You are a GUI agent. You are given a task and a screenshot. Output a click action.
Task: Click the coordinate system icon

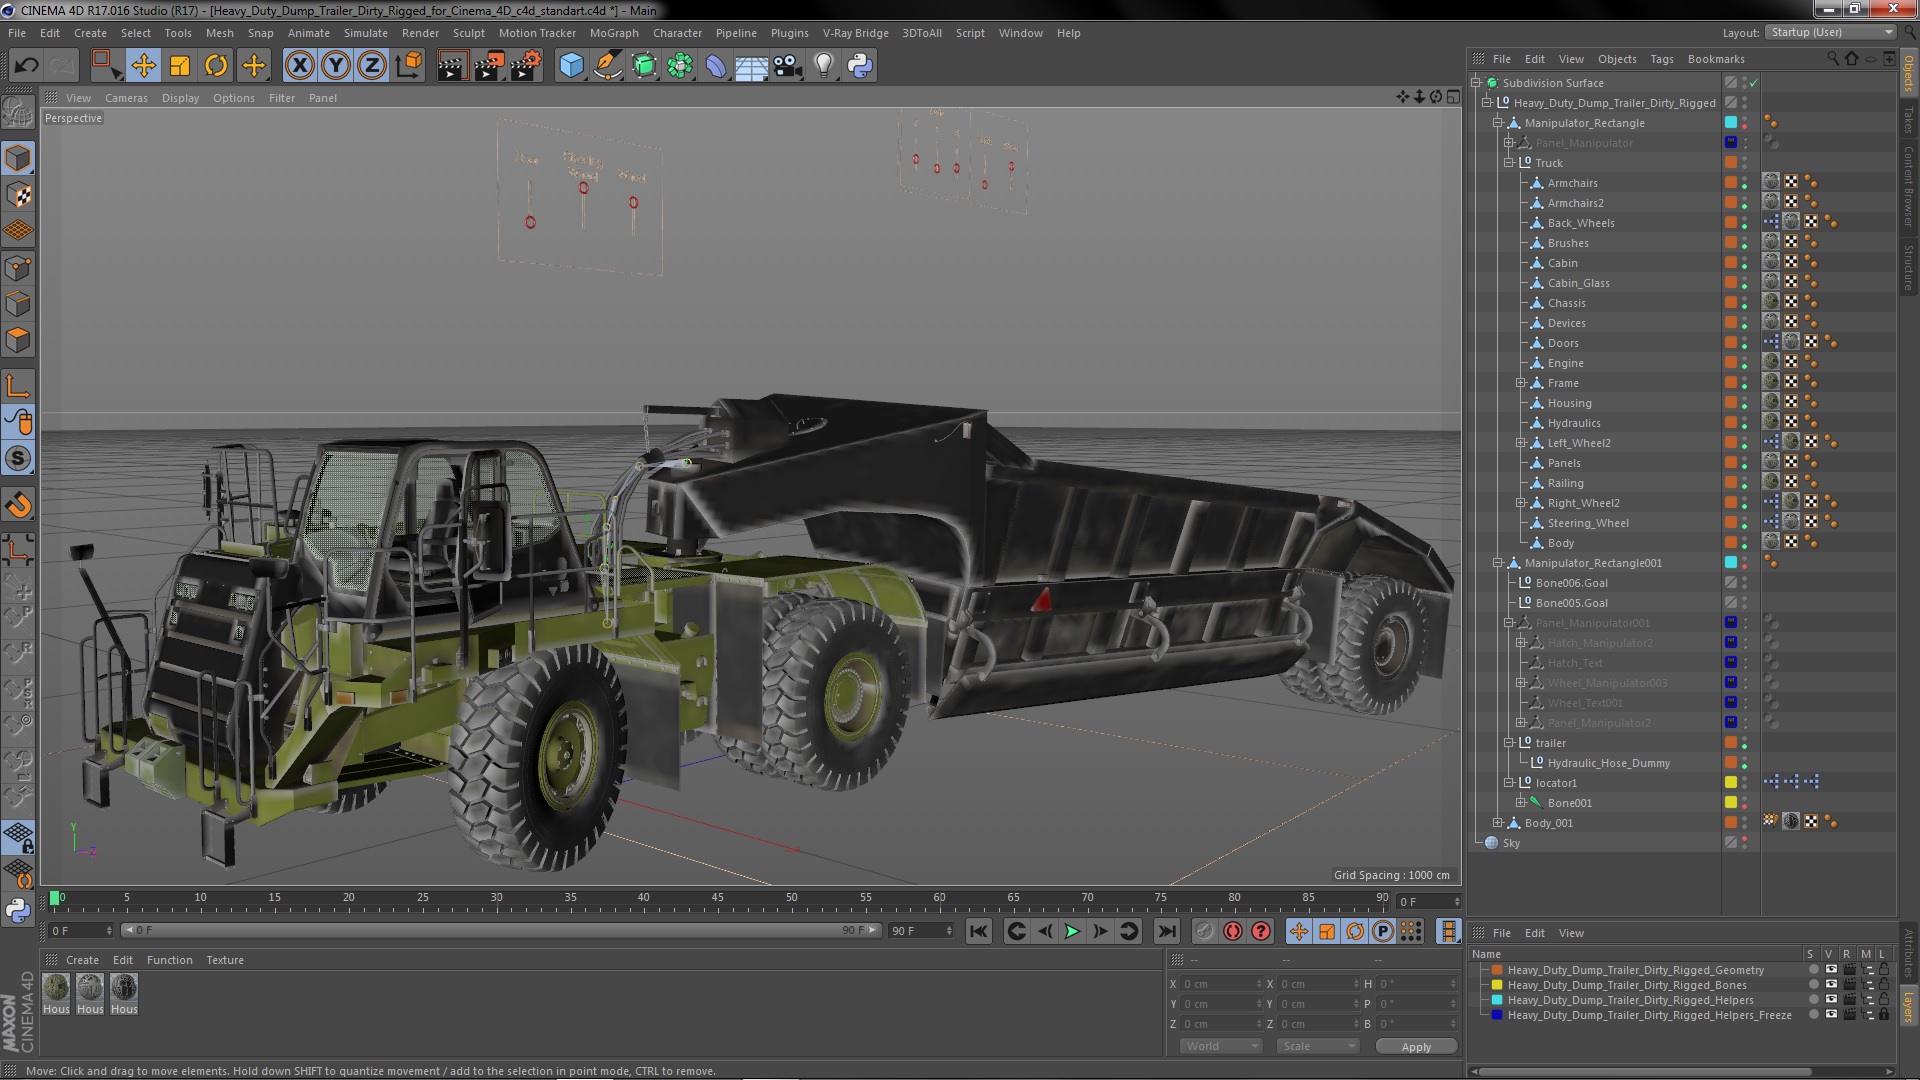409,66
